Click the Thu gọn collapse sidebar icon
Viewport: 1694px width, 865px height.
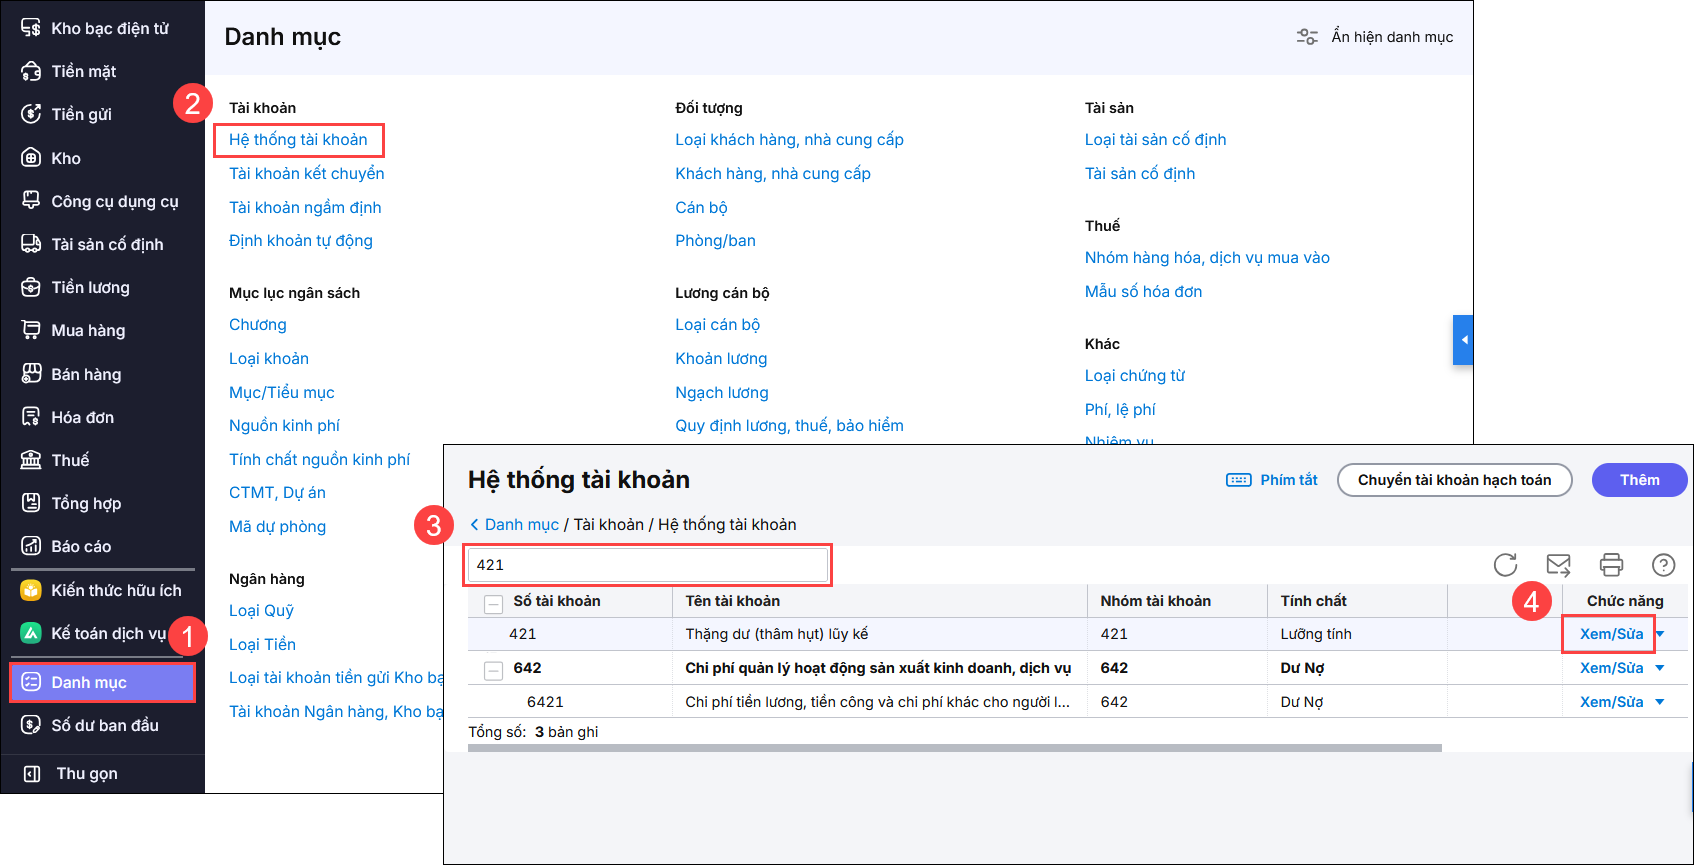click(x=31, y=773)
